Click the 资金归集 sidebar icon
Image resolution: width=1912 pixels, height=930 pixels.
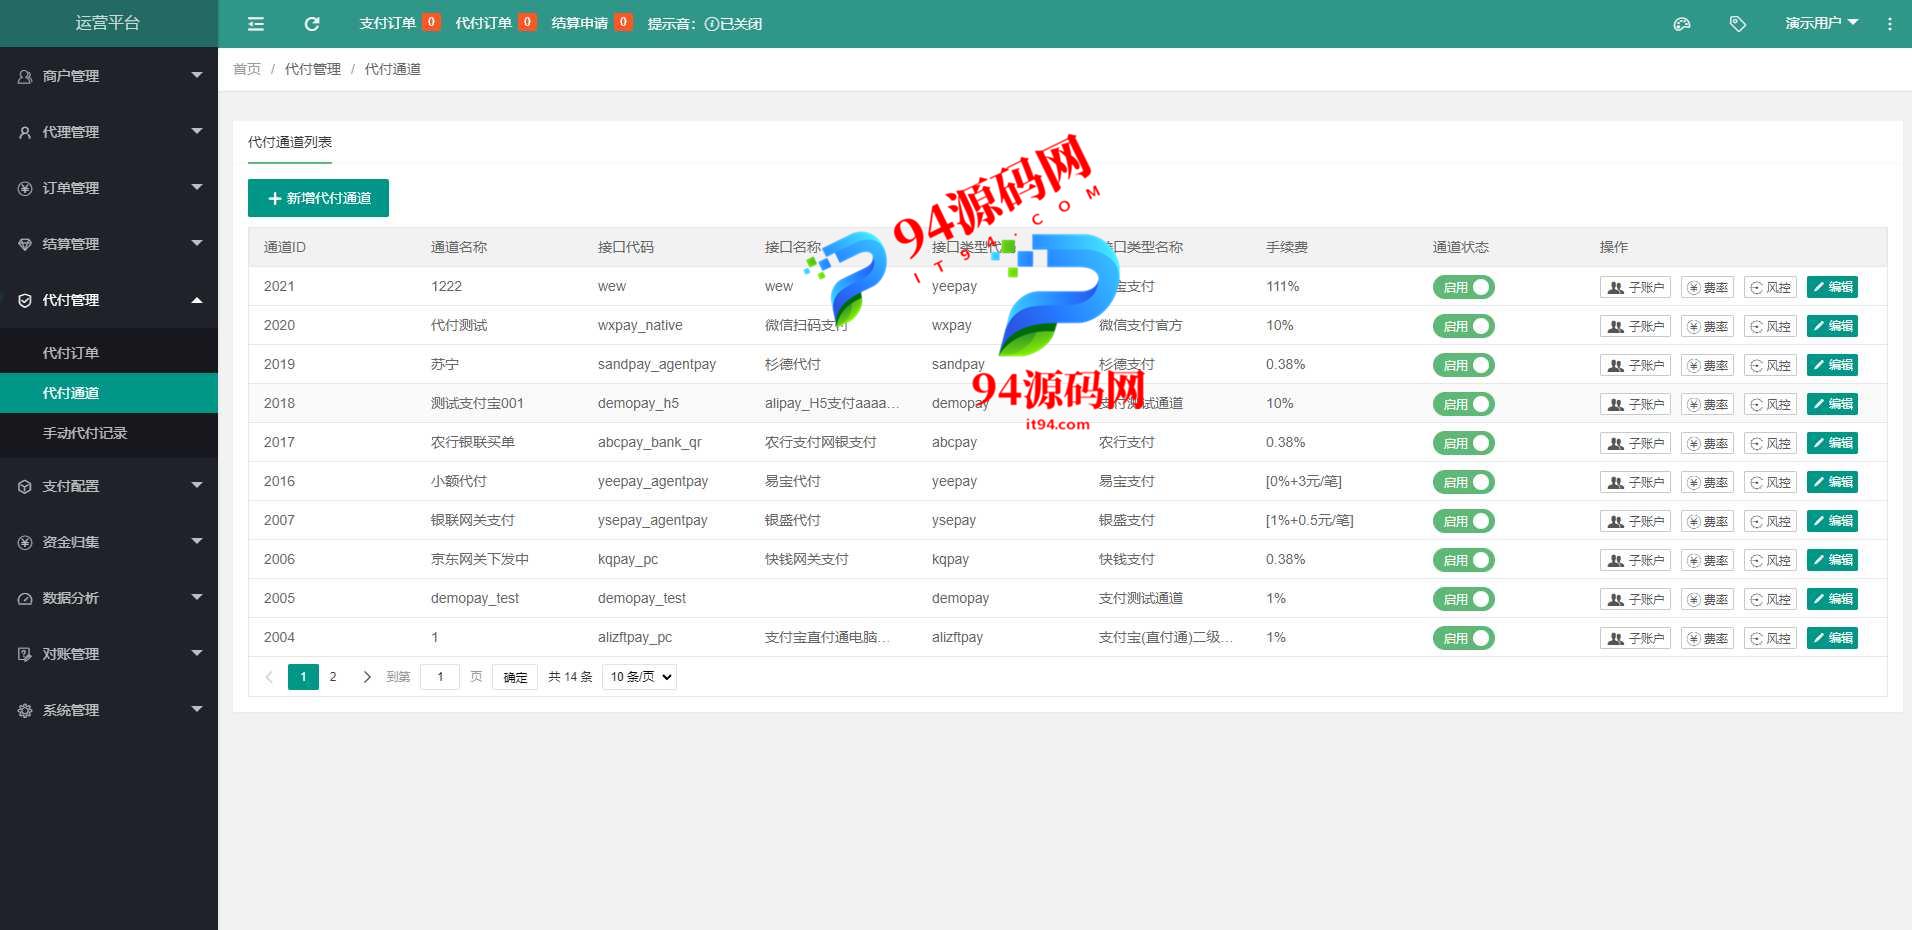click(x=25, y=542)
